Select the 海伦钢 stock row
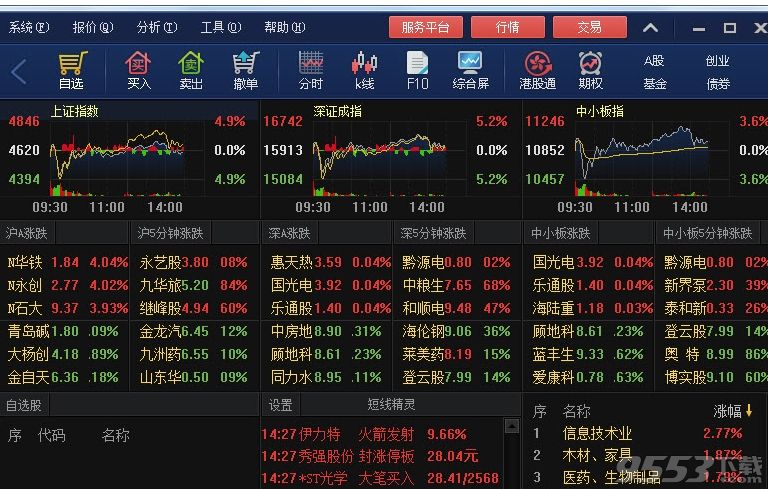The image size is (768, 489). [456, 332]
